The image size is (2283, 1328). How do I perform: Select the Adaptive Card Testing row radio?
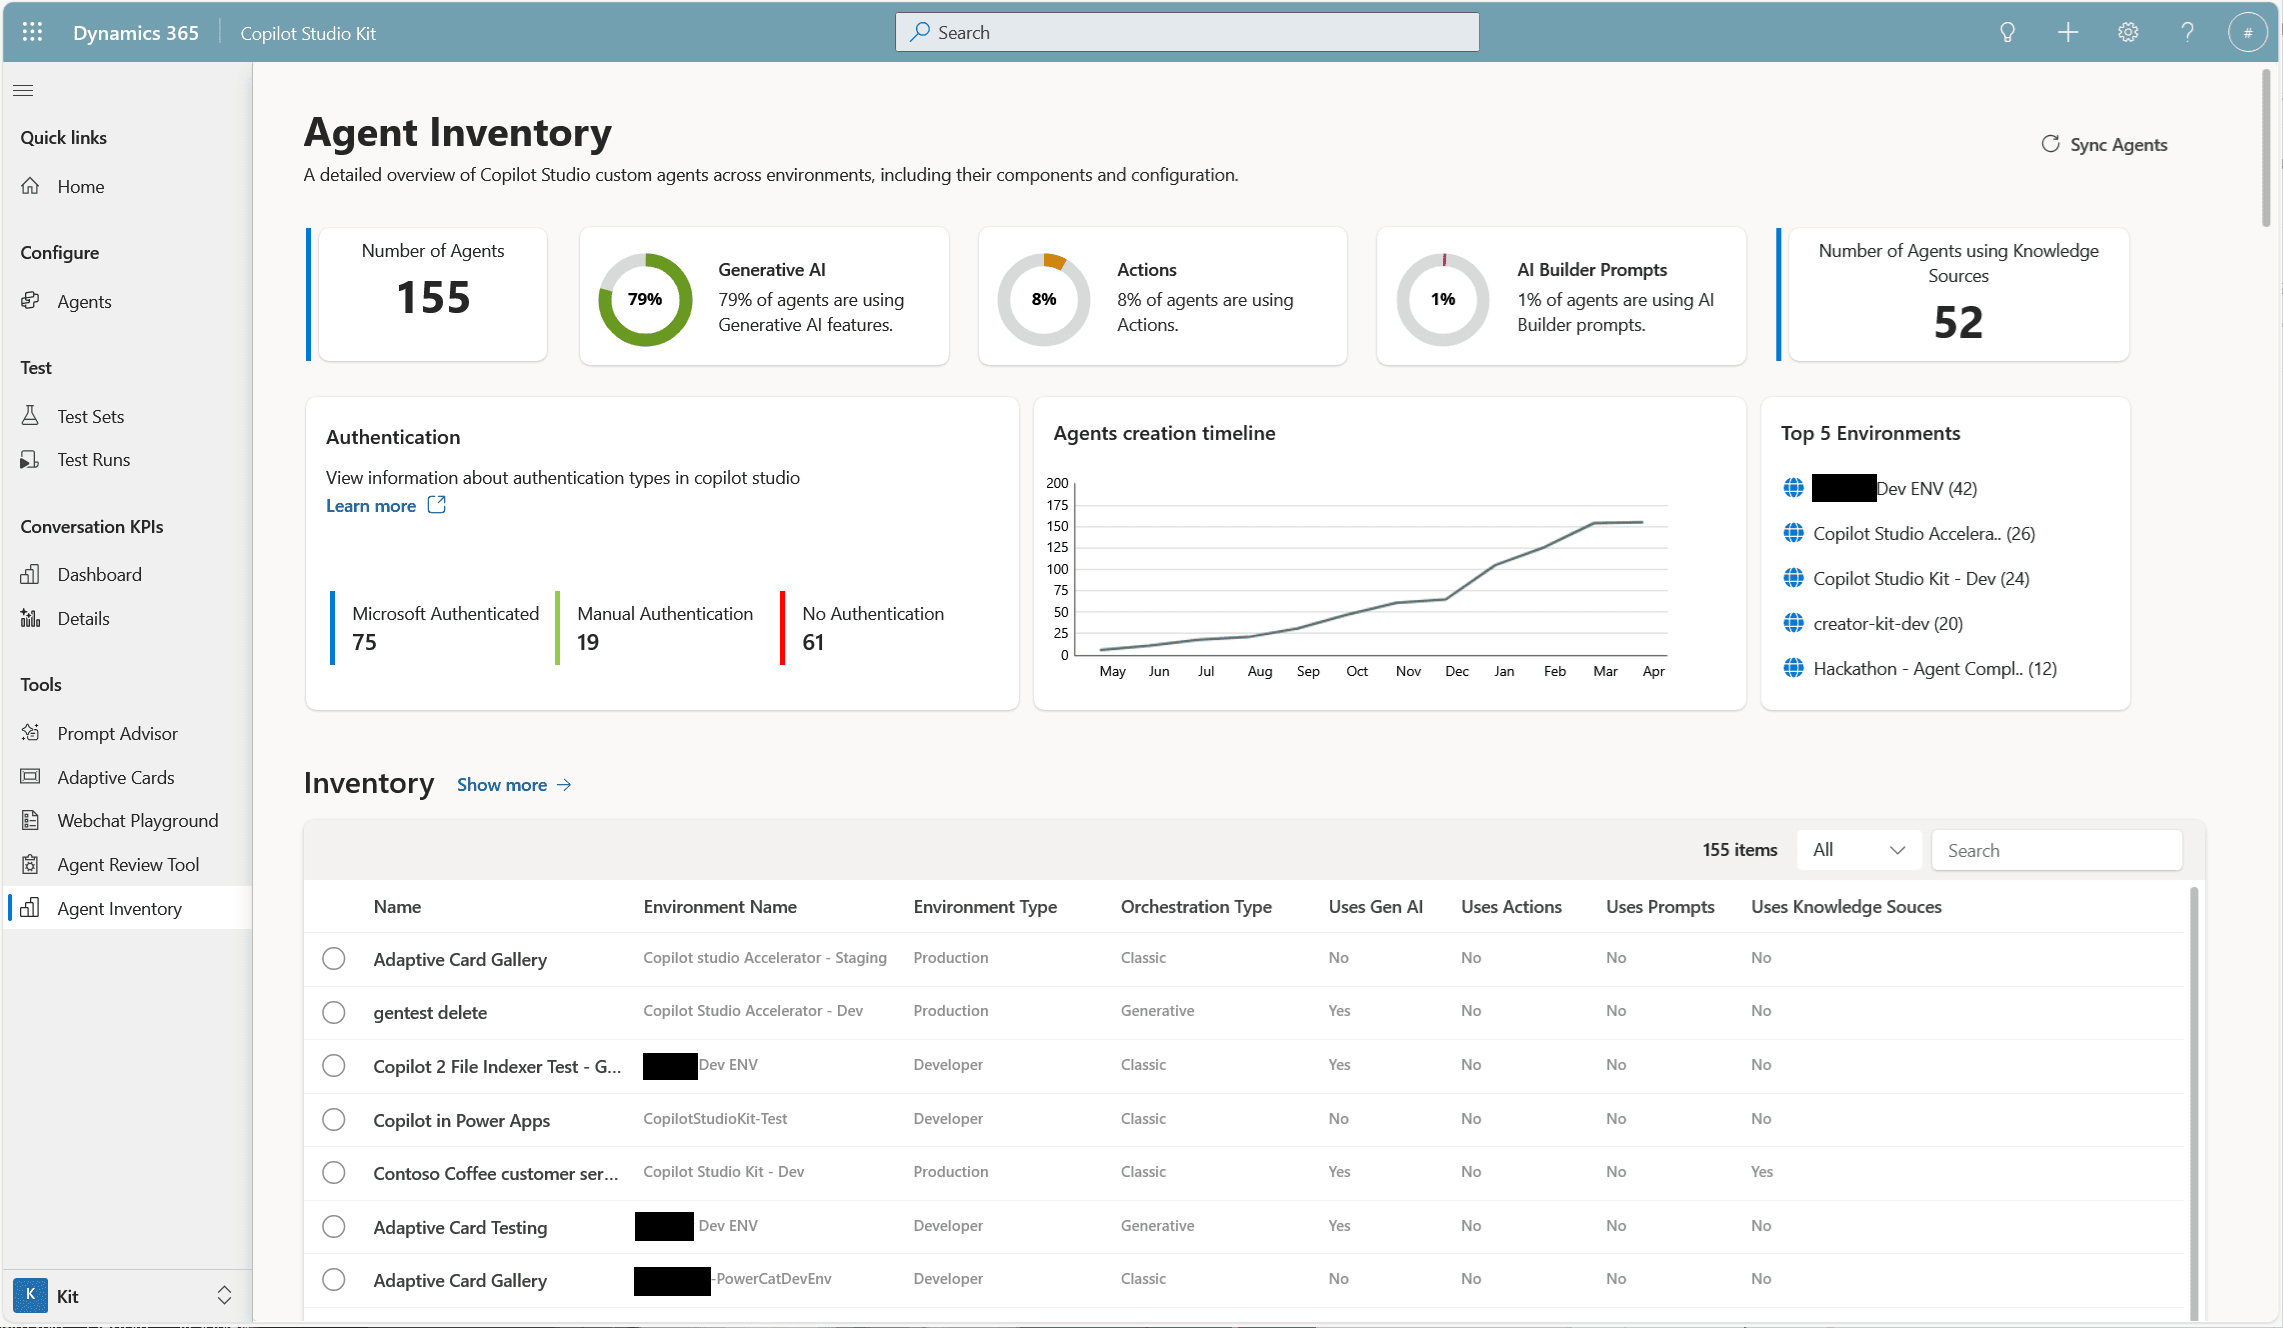click(334, 1226)
